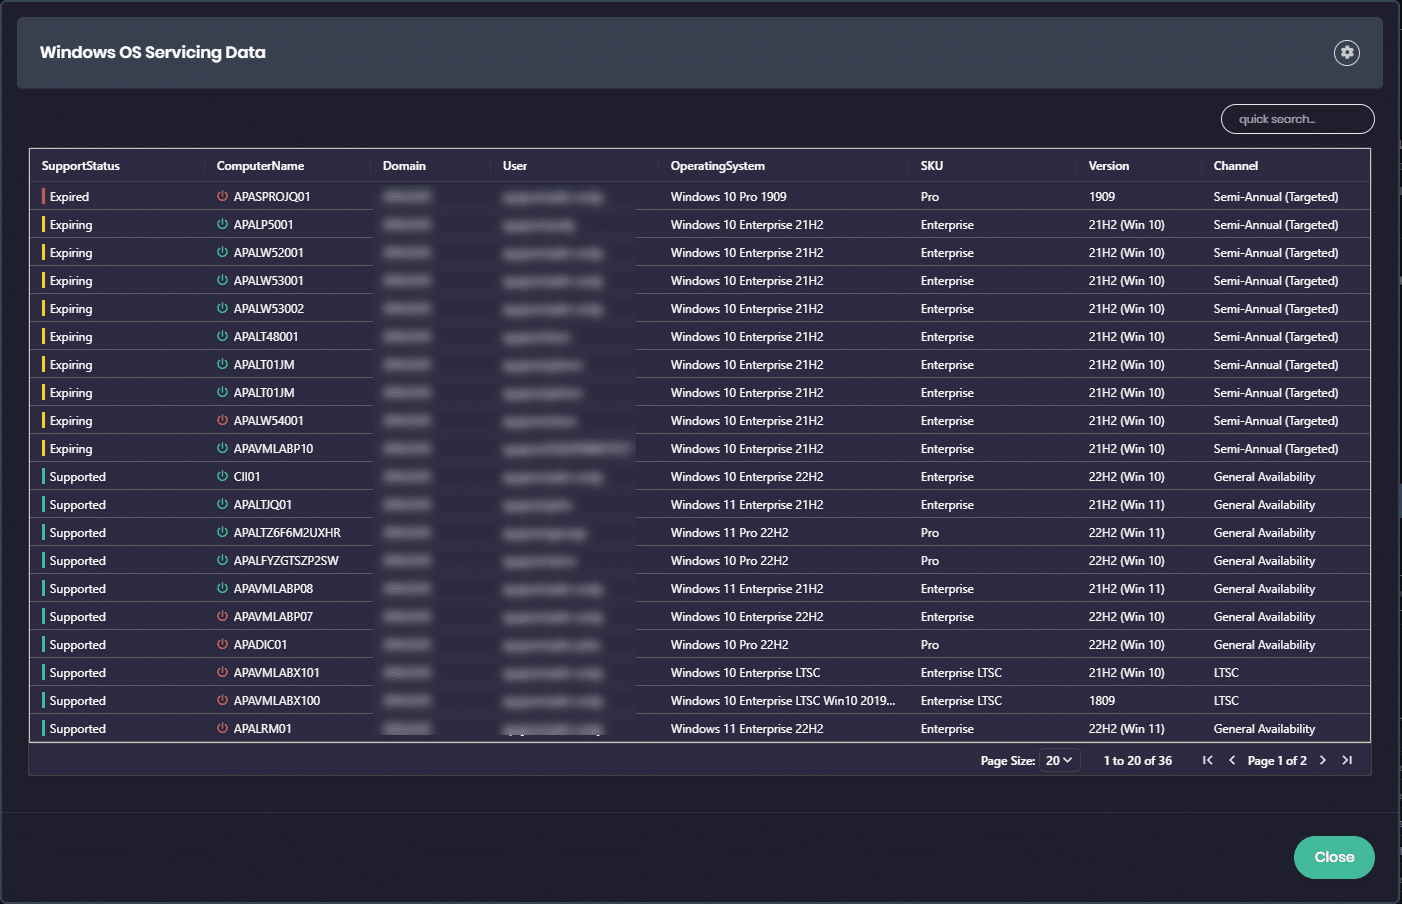
Task: Click the green power icon beside APALP5001
Action: [222, 225]
